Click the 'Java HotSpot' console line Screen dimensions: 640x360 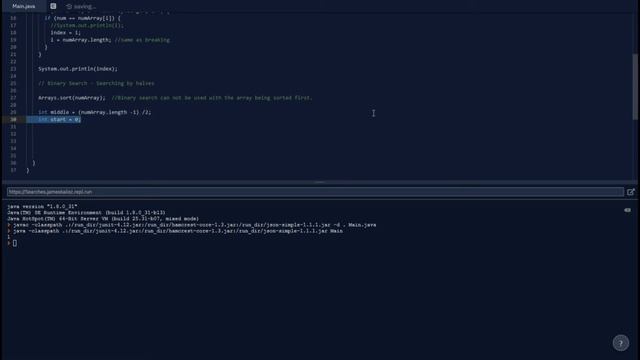pos(103,219)
